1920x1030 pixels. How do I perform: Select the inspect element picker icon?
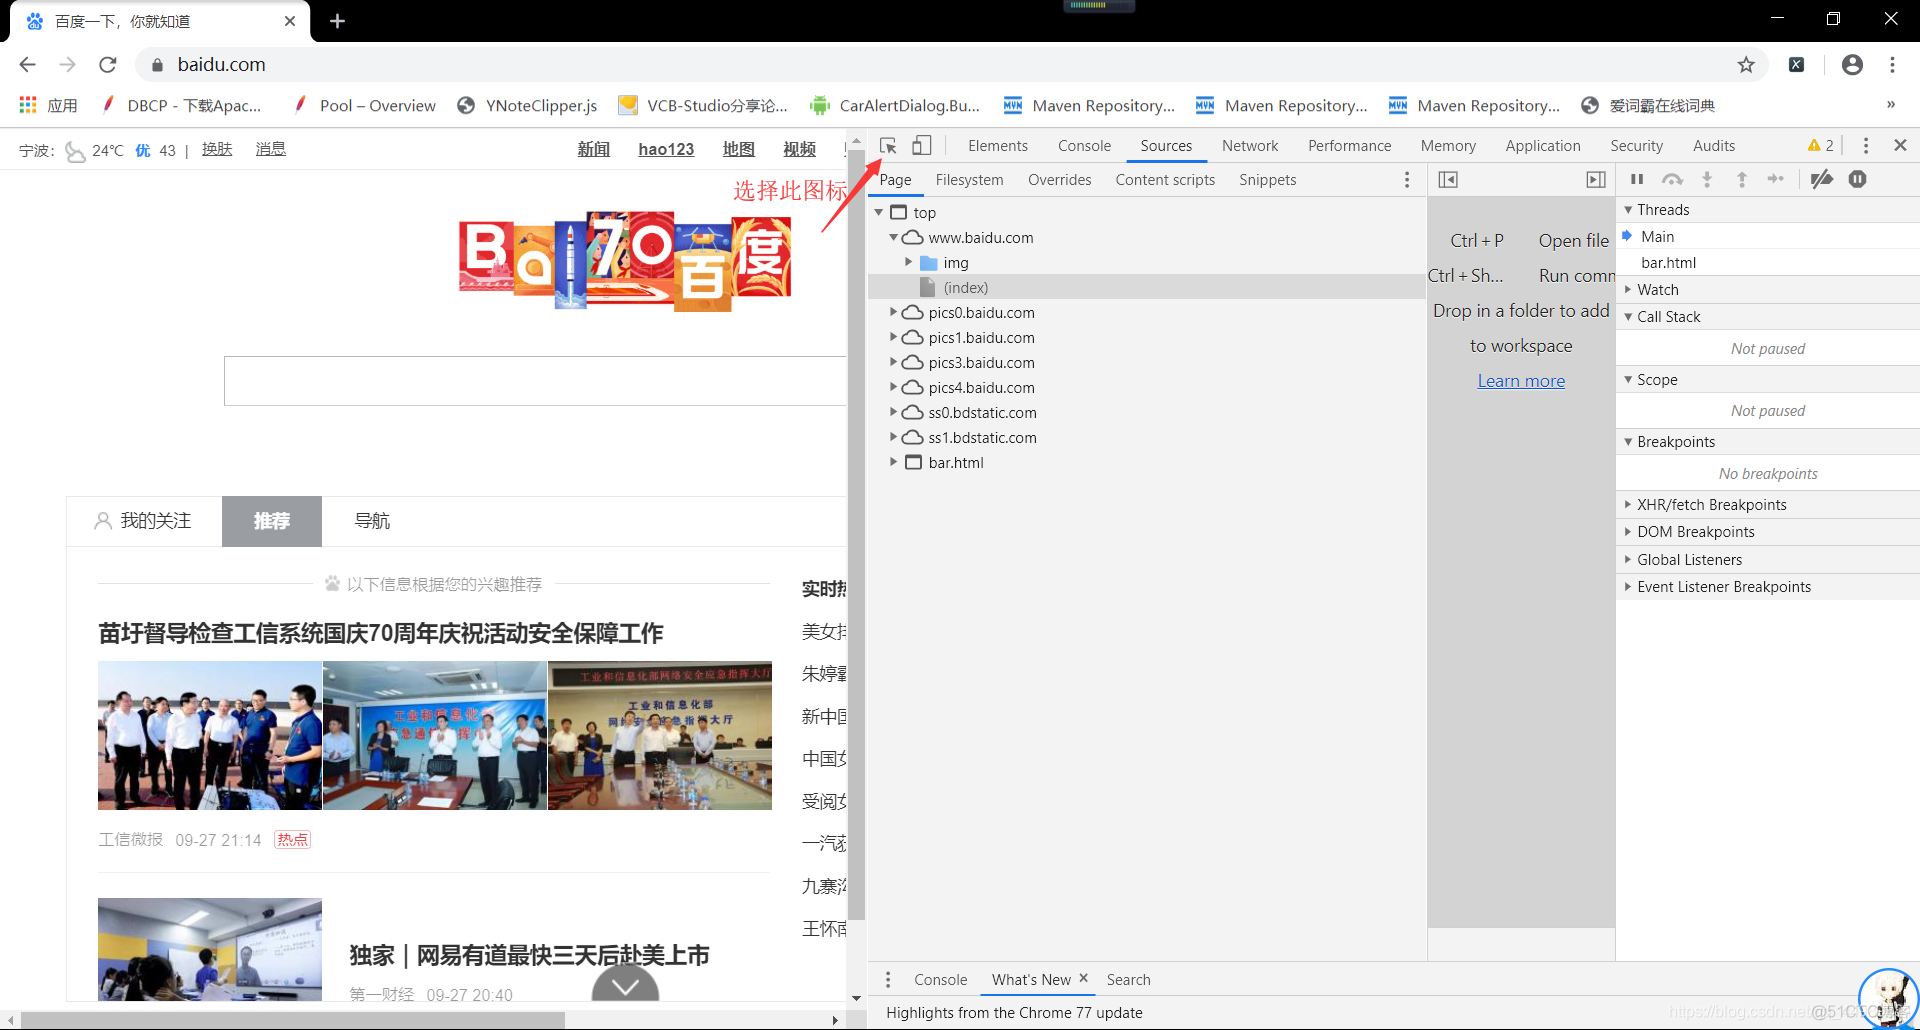coord(888,146)
